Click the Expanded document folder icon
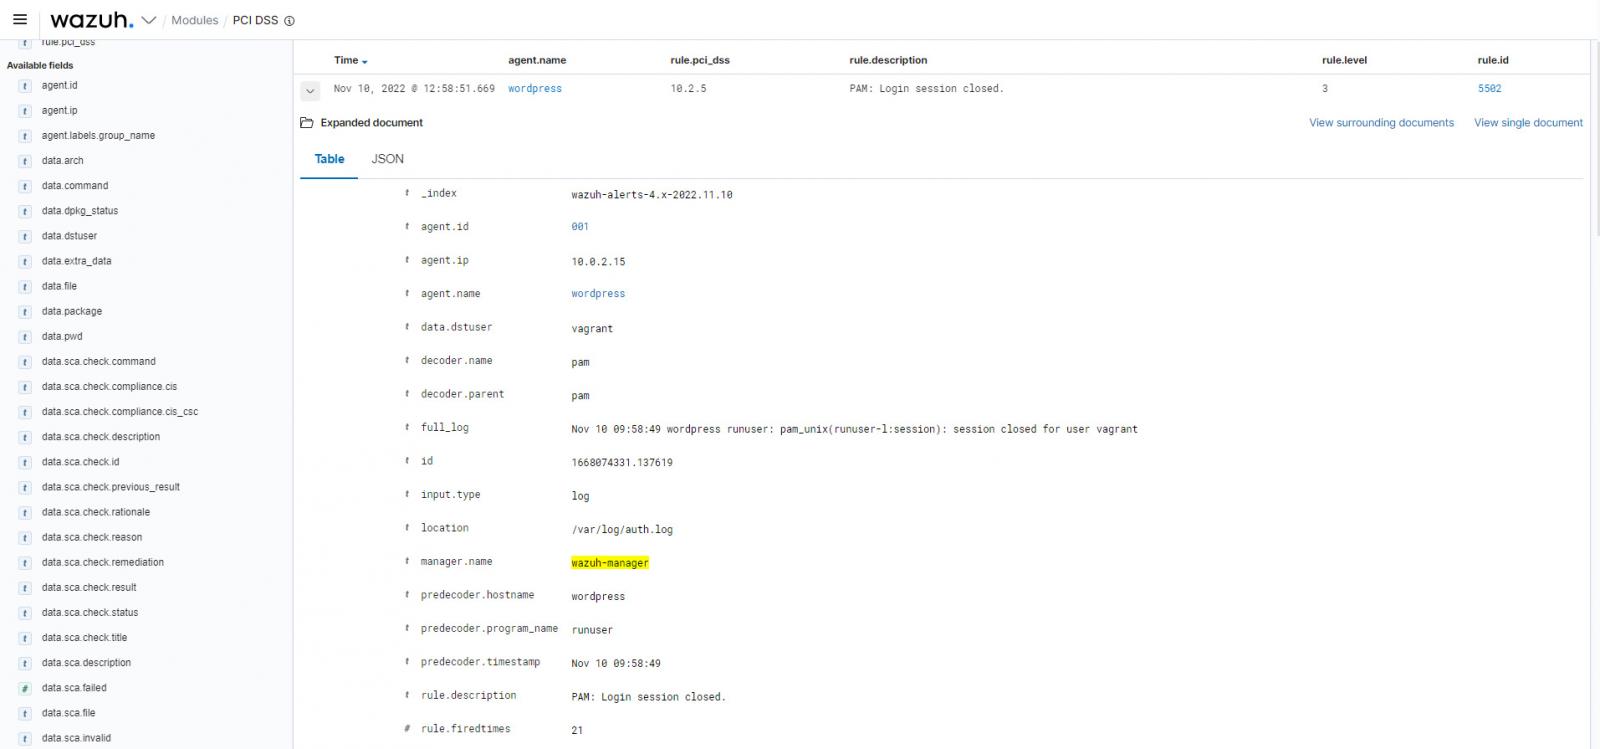The image size is (1600, 749). [307, 123]
